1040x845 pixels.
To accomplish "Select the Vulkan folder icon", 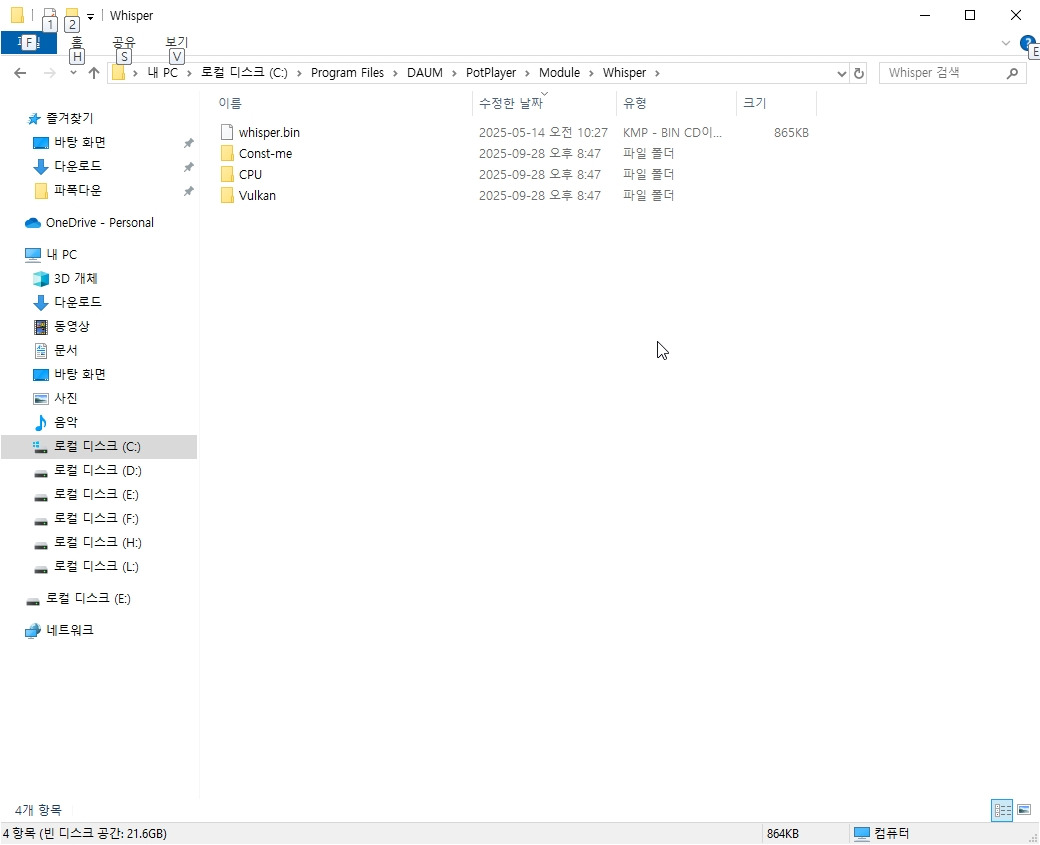I will point(227,196).
